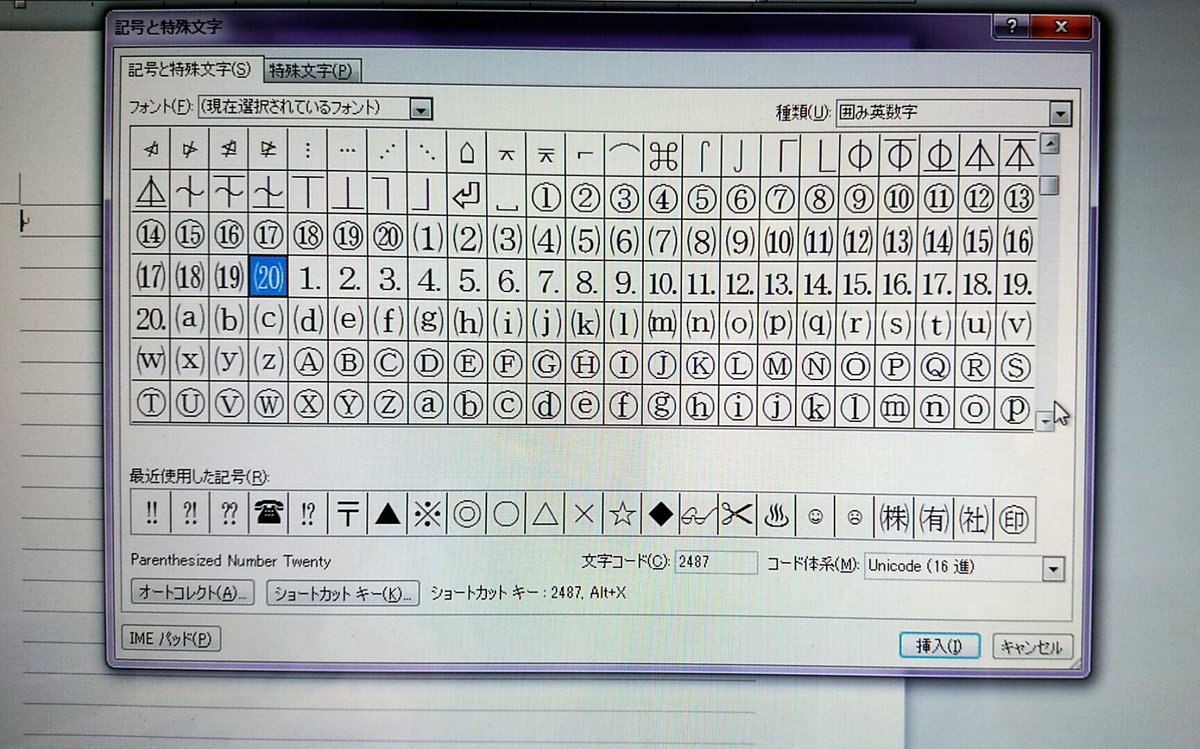
Task: Select the parenthesized (z) letter symbol
Action: click(268, 360)
